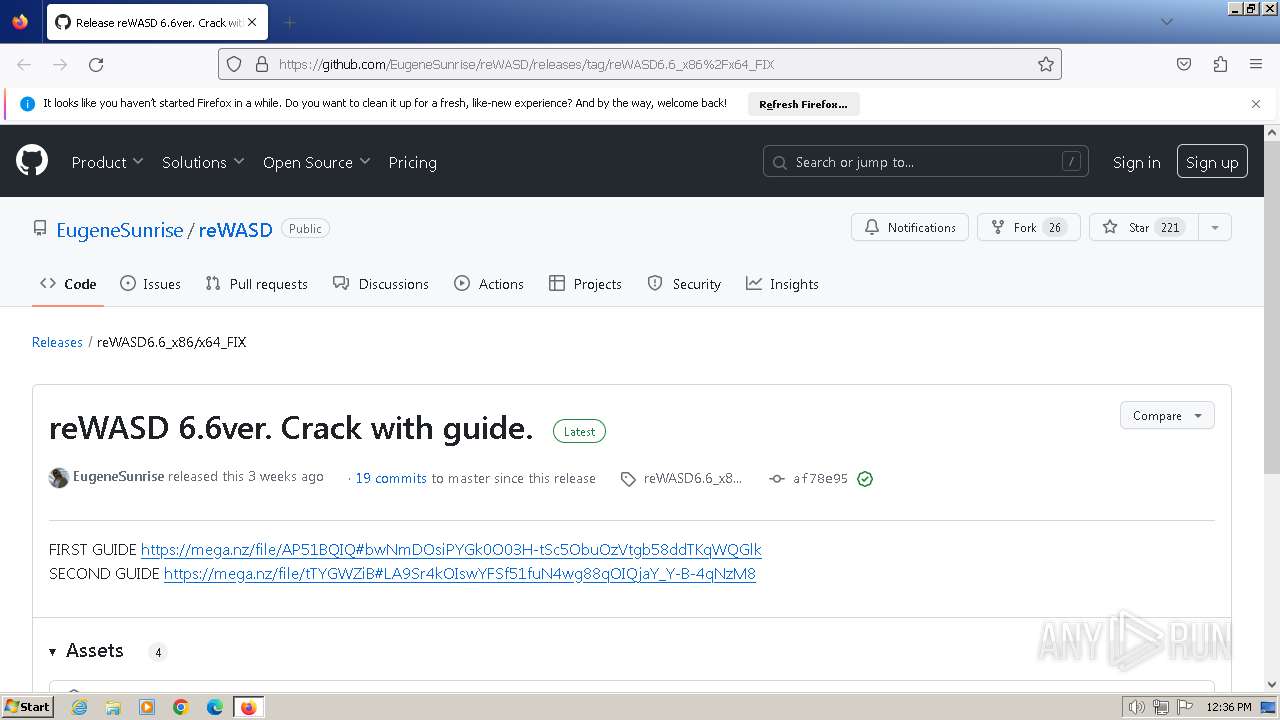This screenshot has height=720, width=1280.
Task: Switch to the Projects tab
Action: point(586,284)
